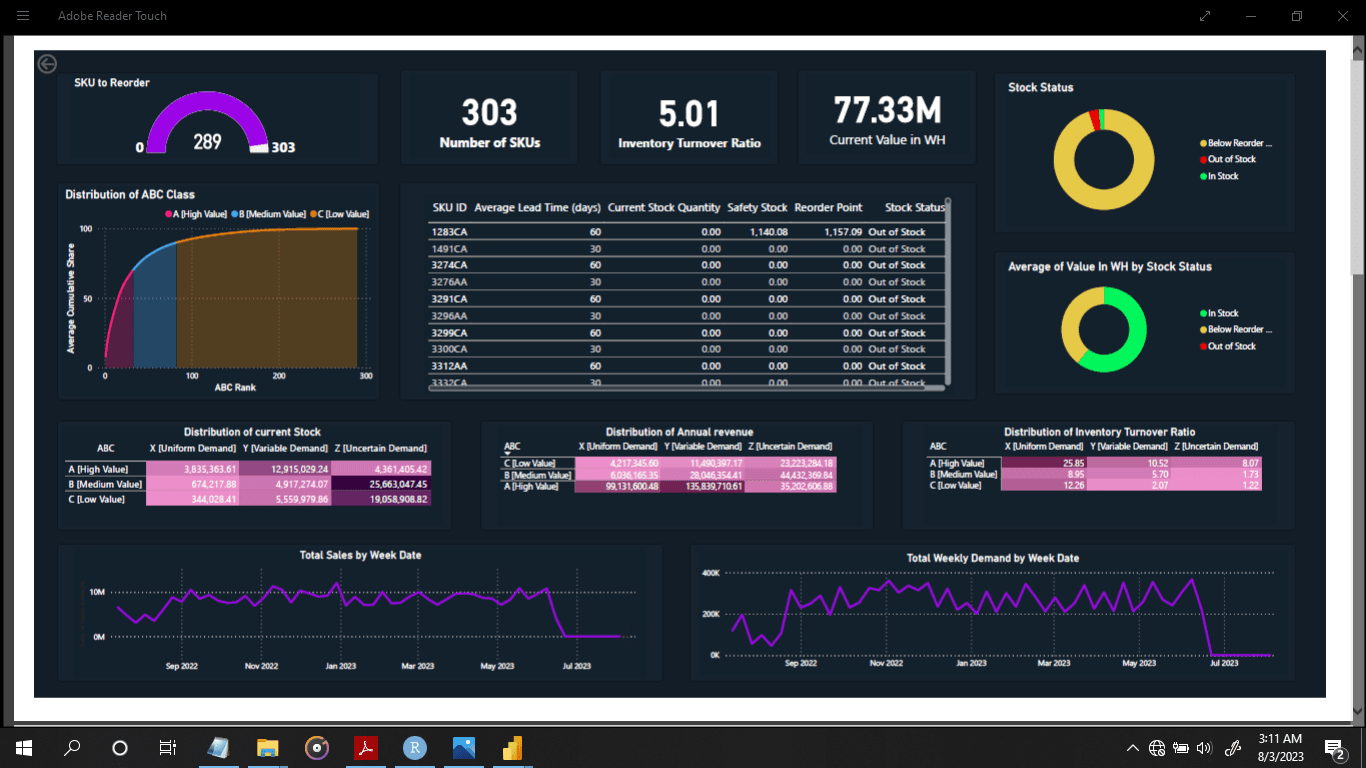Open Task View from the taskbar
This screenshot has width=1366, height=768.
pyautogui.click(x=168, y=748)
